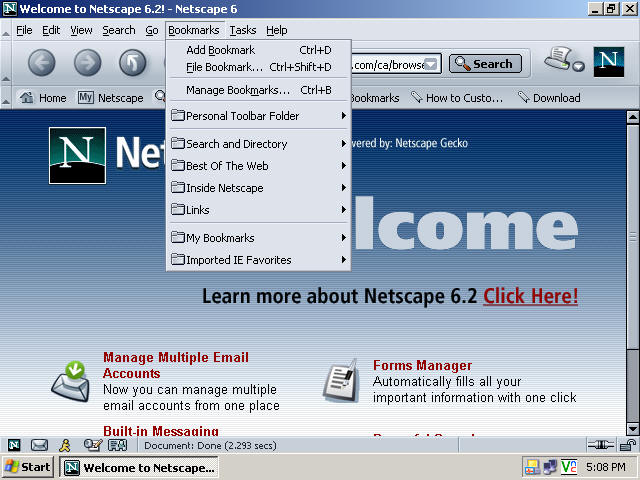The height and width of the screenshot is (480, 640).
Task: Select Welcome to Netscape taskbar button
Action: pyautogui.click(x=139, y=467)
